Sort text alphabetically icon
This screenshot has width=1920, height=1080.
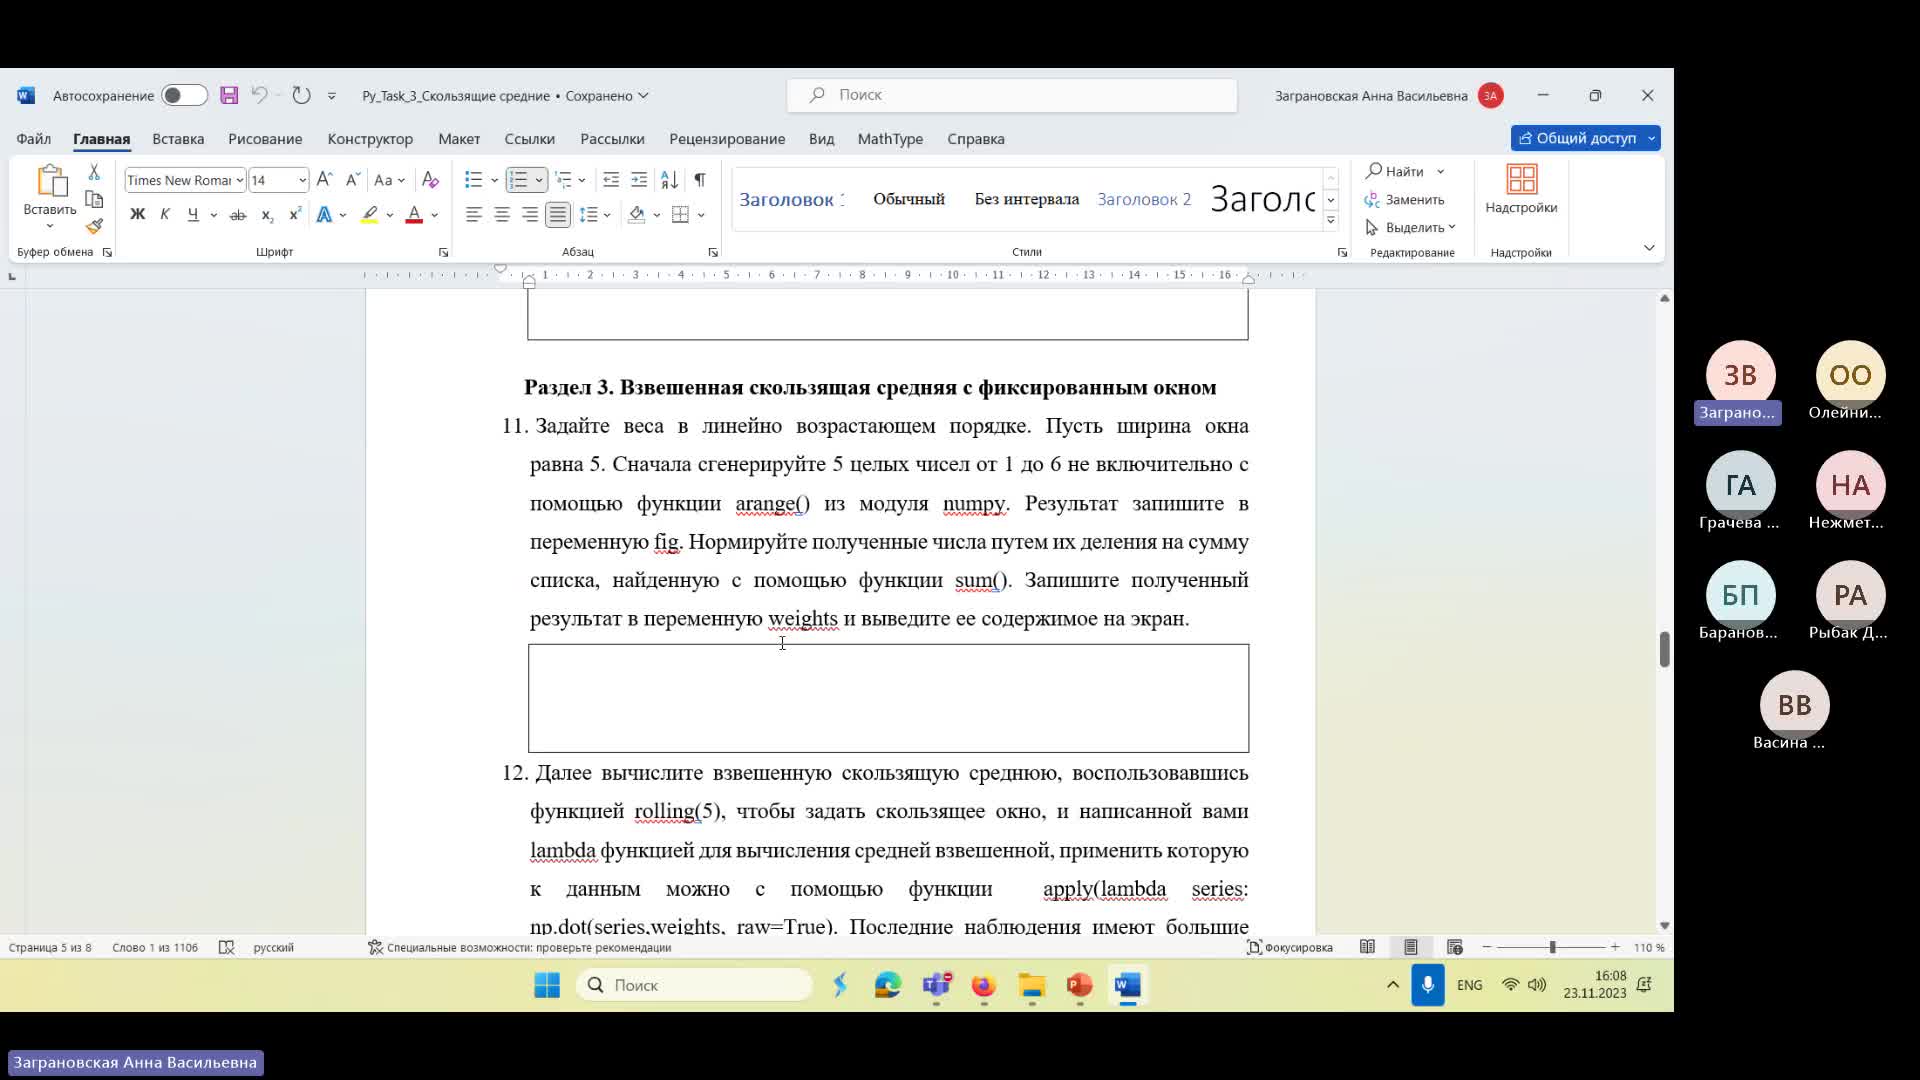click(669, 180)
